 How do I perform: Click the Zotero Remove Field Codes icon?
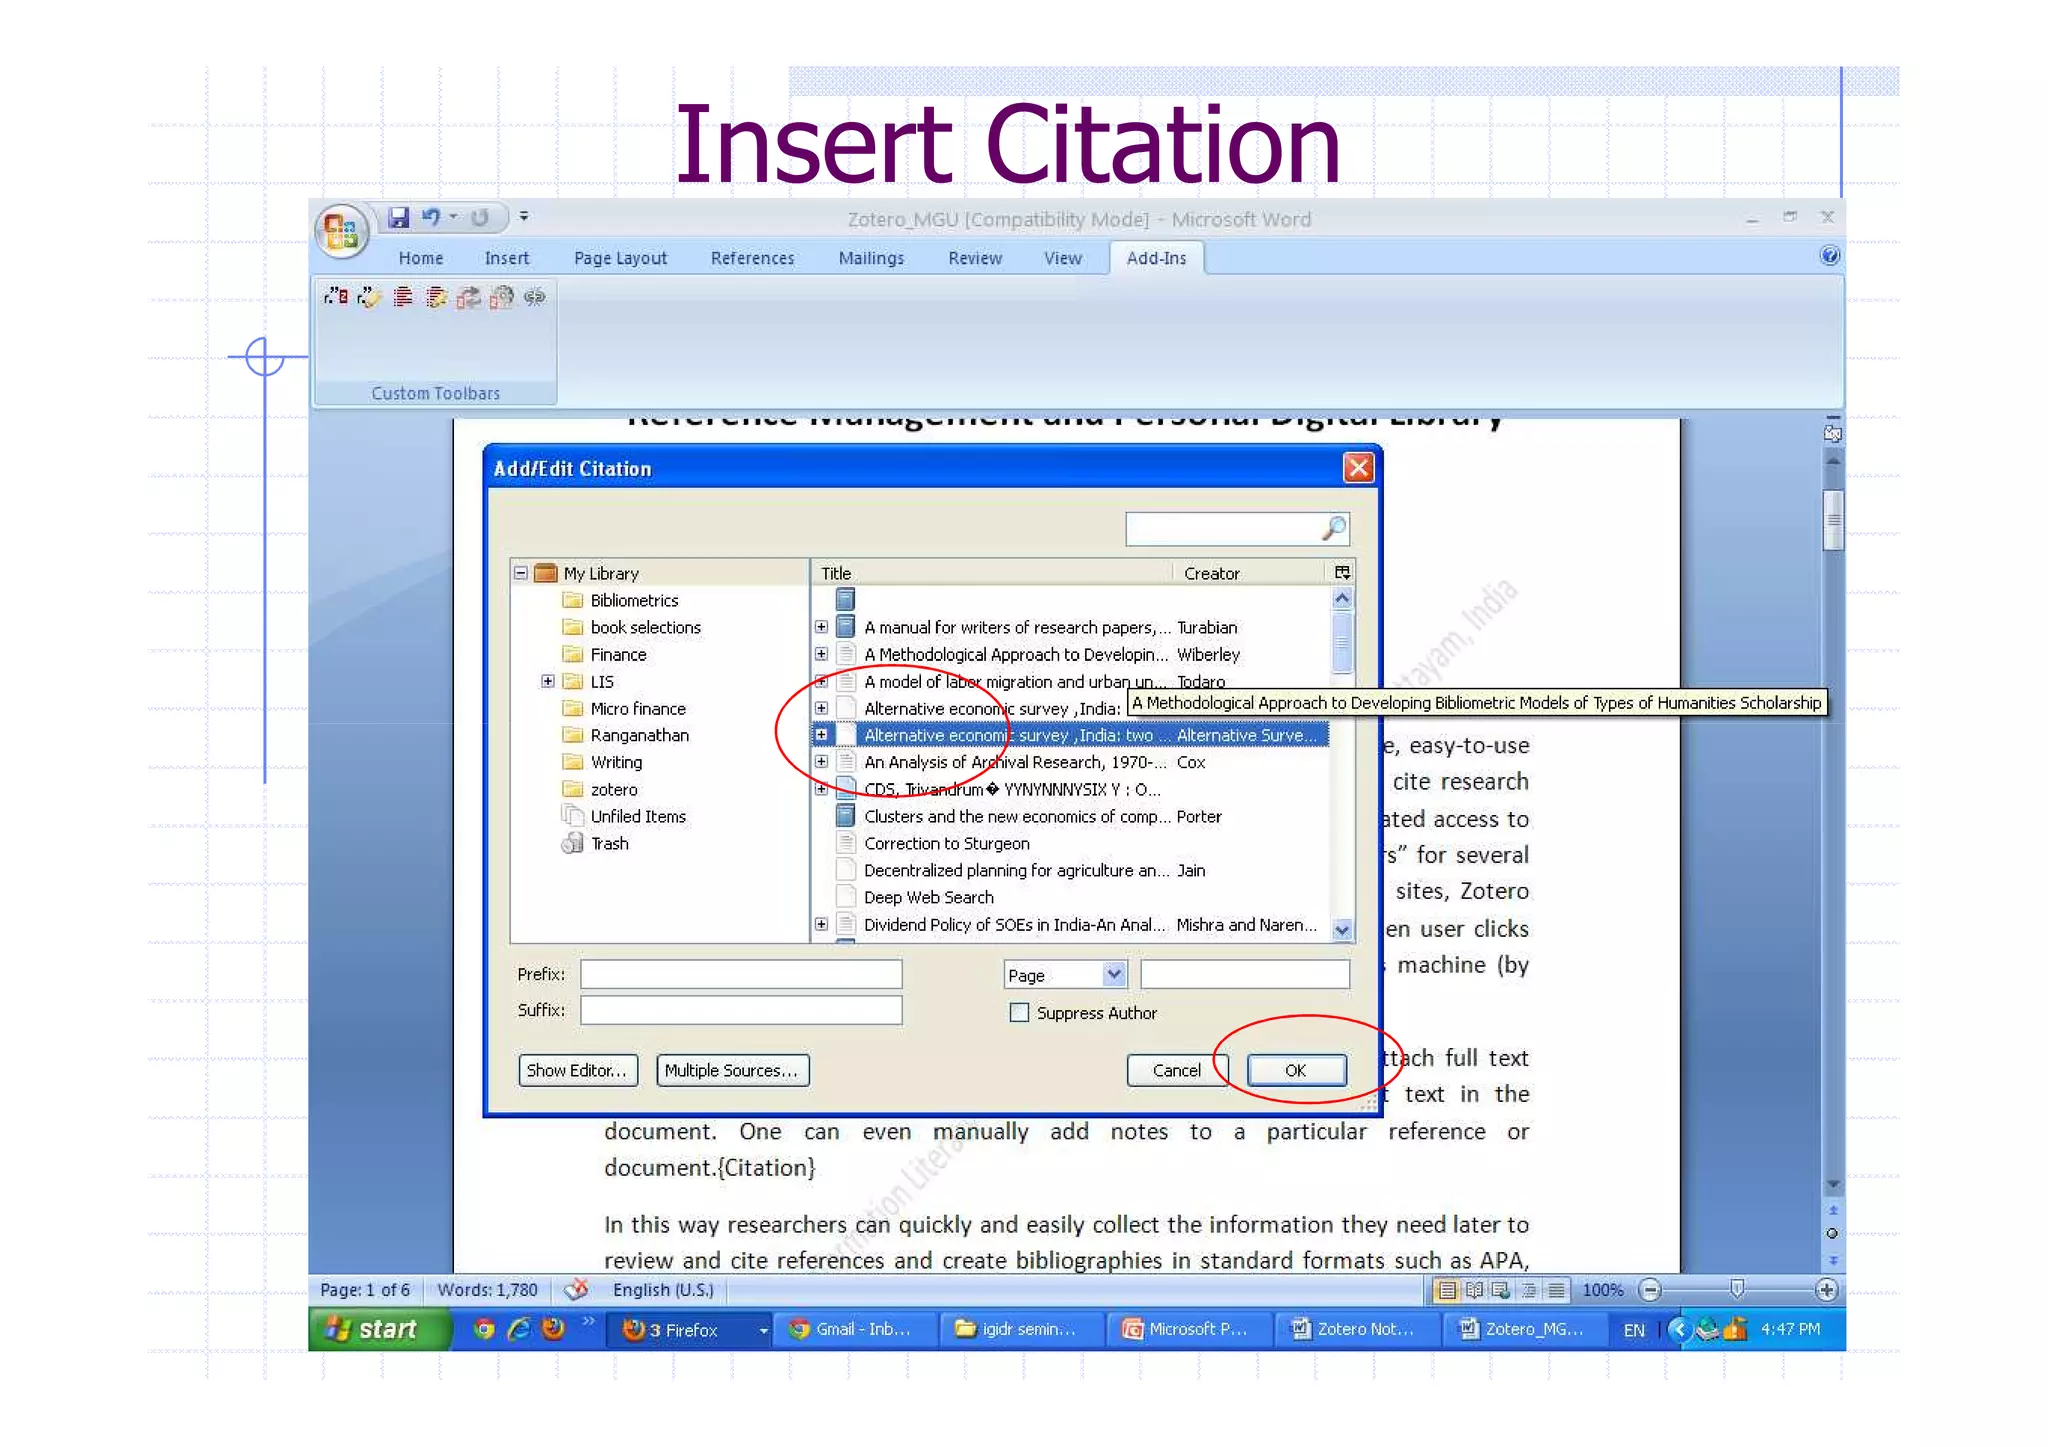(535, 297)
